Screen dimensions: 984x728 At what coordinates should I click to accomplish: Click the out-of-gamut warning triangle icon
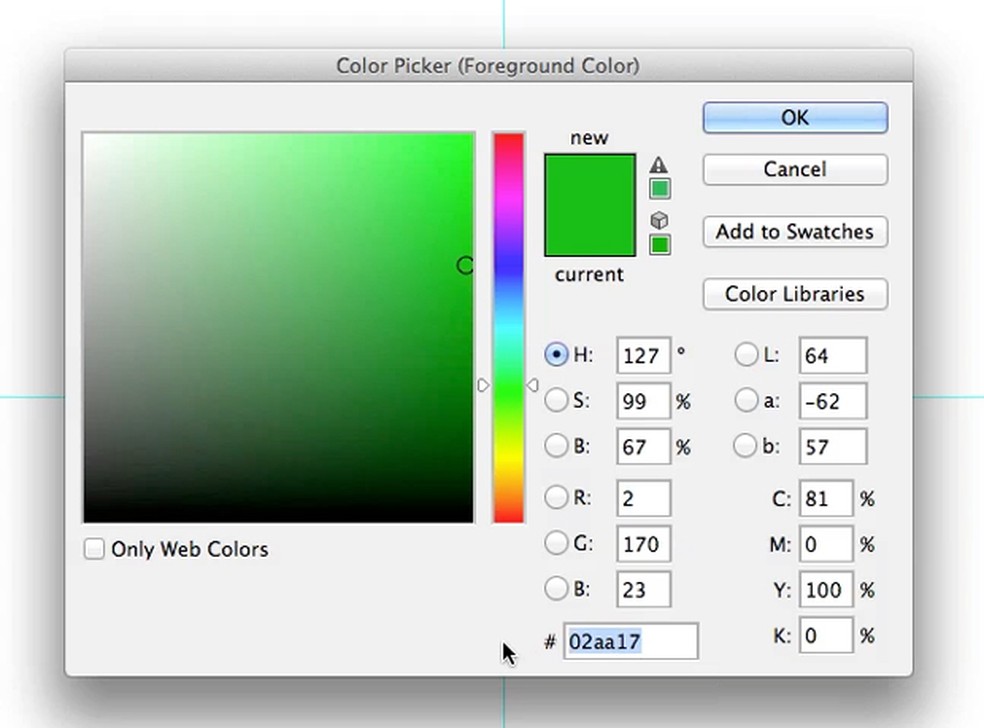pos(658,165)
